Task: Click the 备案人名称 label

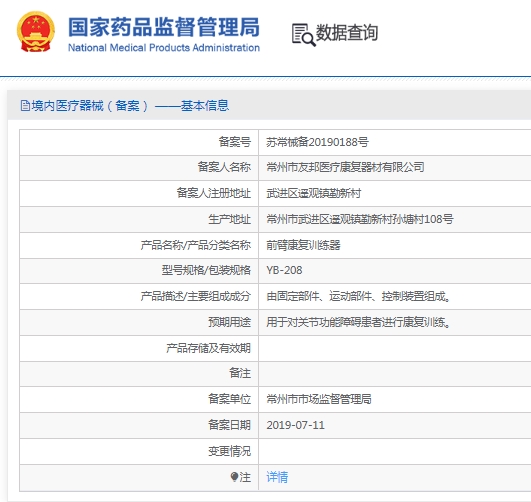Action: (224, 167)
